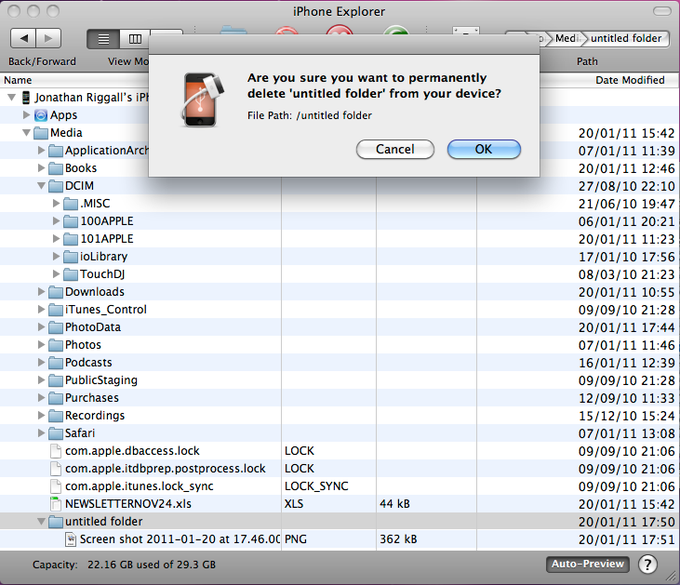Image resolution: width=680 pixels, height=585 pixels.
Task: Click the PhotoData folder icon
Action: click(x=56, y=327)
